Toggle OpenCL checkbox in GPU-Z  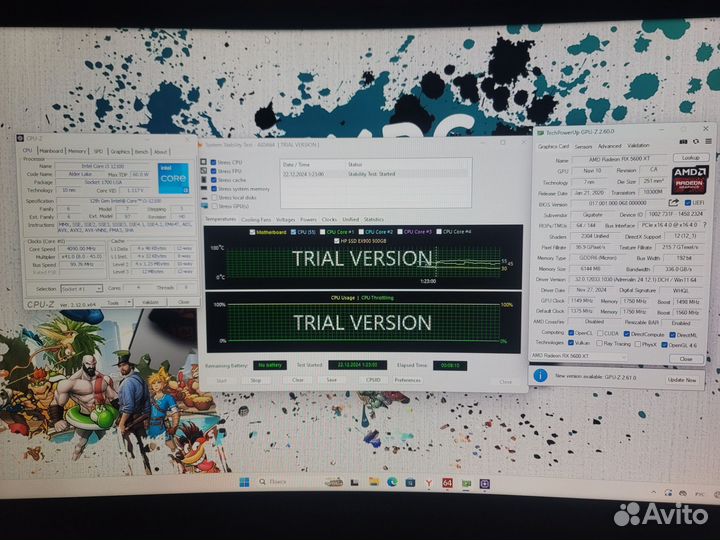click(571, 332)
